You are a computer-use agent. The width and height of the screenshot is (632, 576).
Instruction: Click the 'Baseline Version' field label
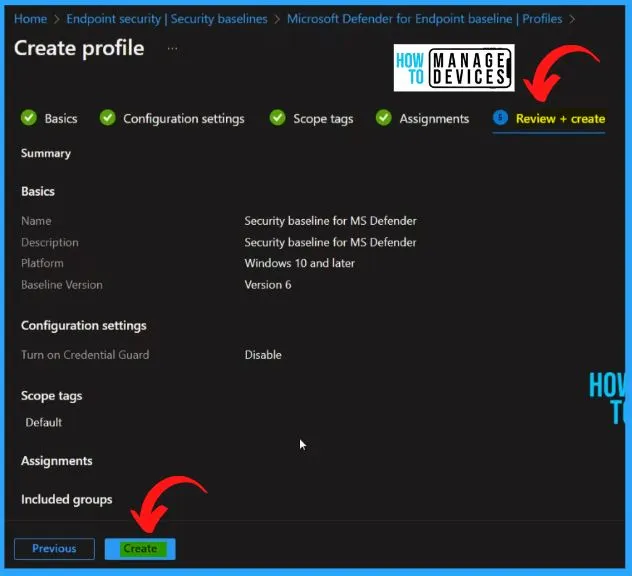[62, 285]
